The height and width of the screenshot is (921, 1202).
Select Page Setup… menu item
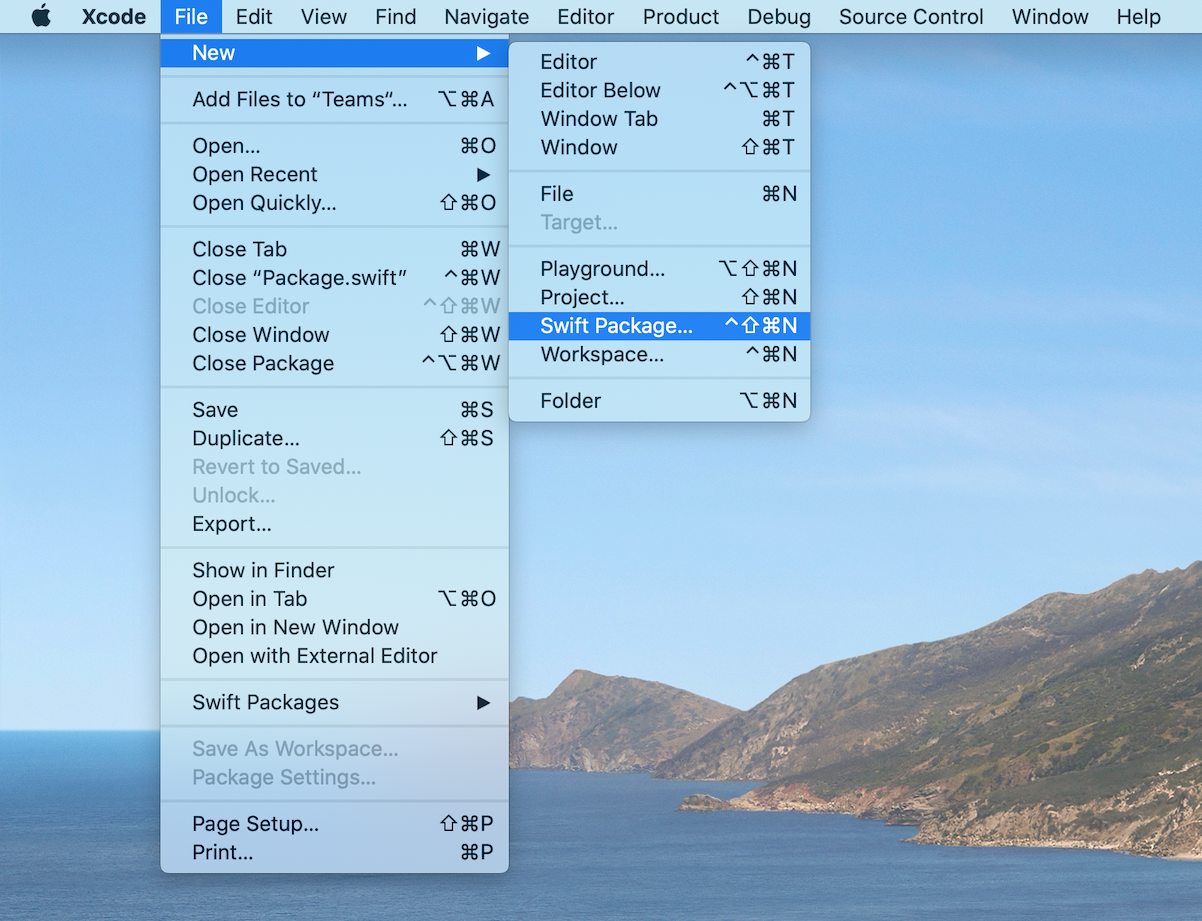pos(255,824)
